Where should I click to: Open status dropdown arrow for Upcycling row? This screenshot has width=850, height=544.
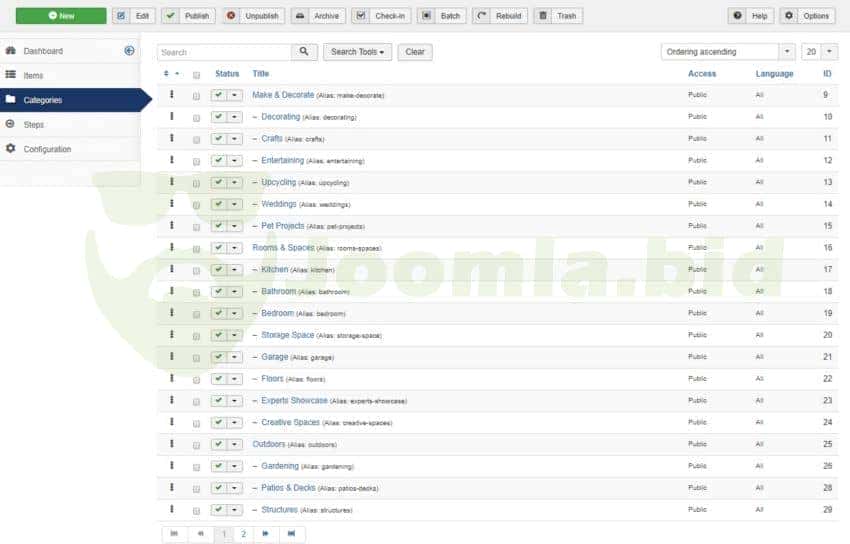(234, 183)
